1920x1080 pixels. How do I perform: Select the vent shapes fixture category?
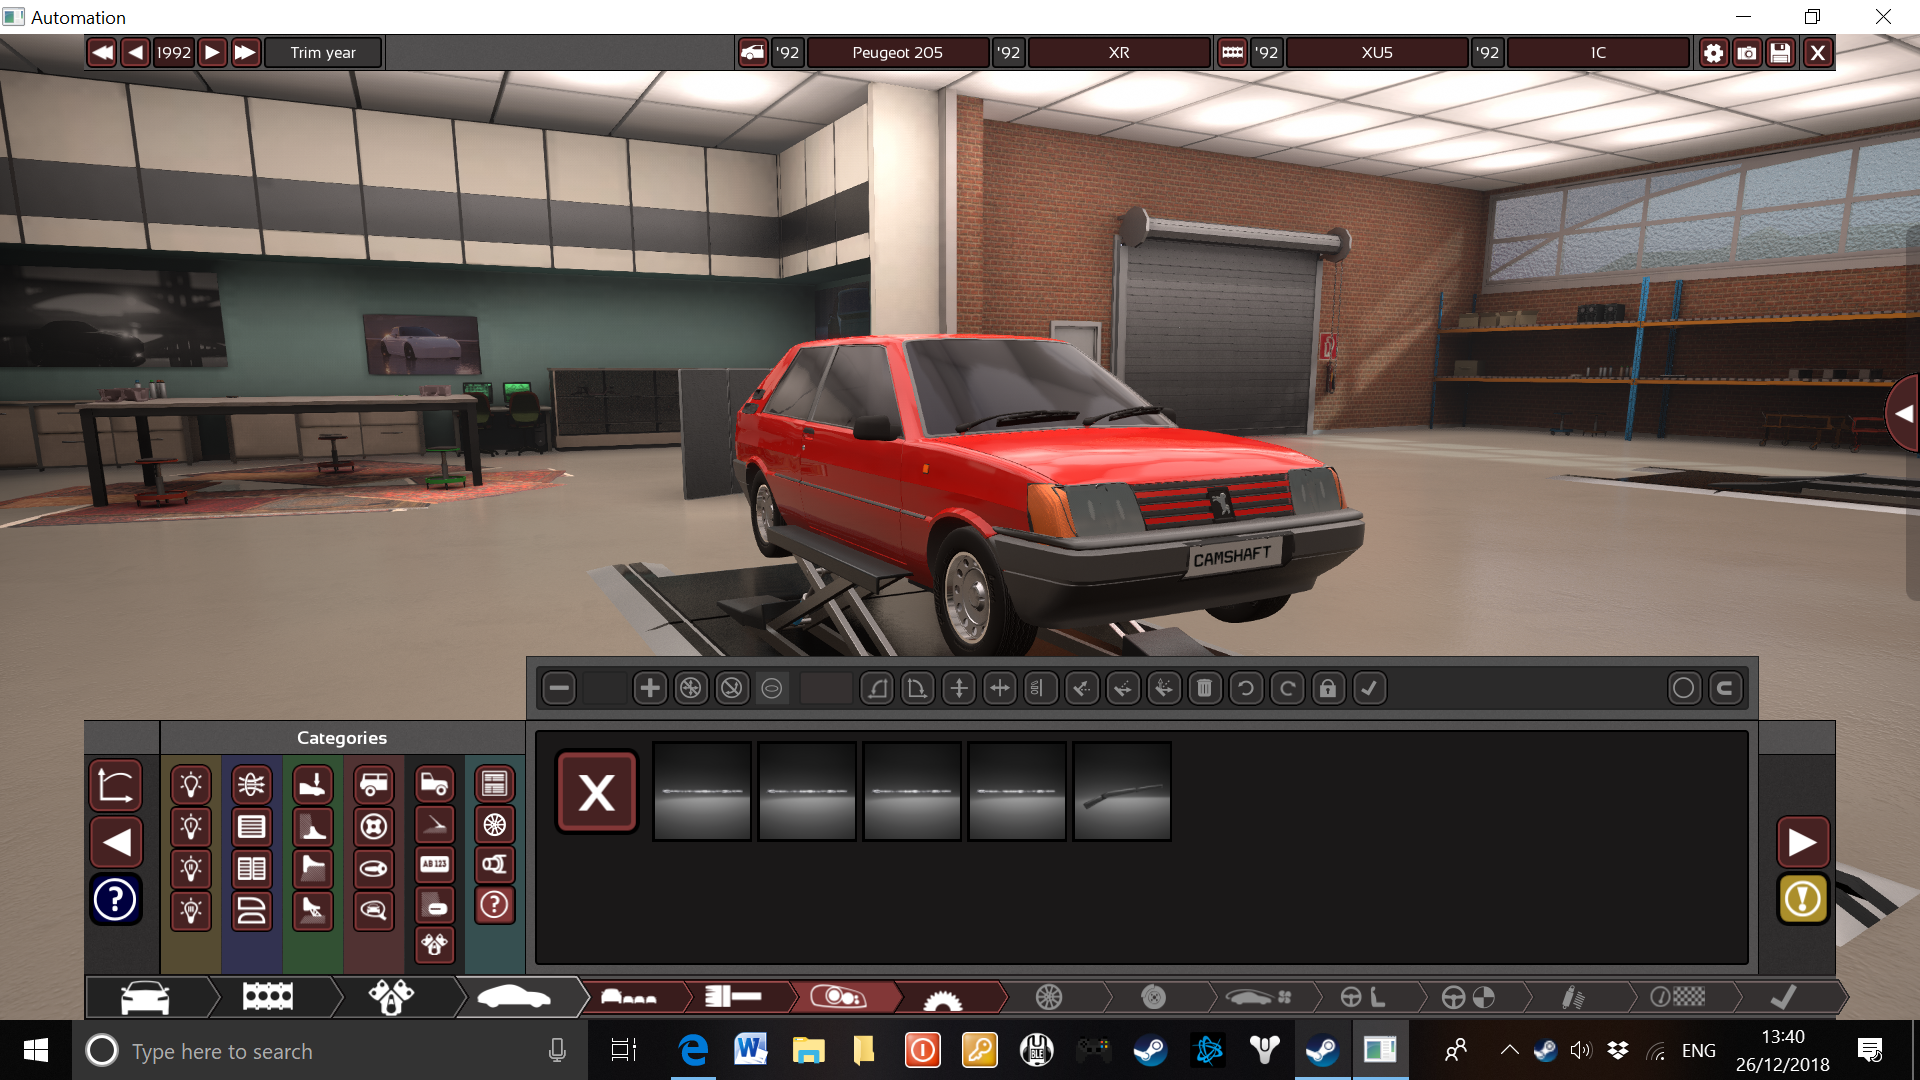252,910
